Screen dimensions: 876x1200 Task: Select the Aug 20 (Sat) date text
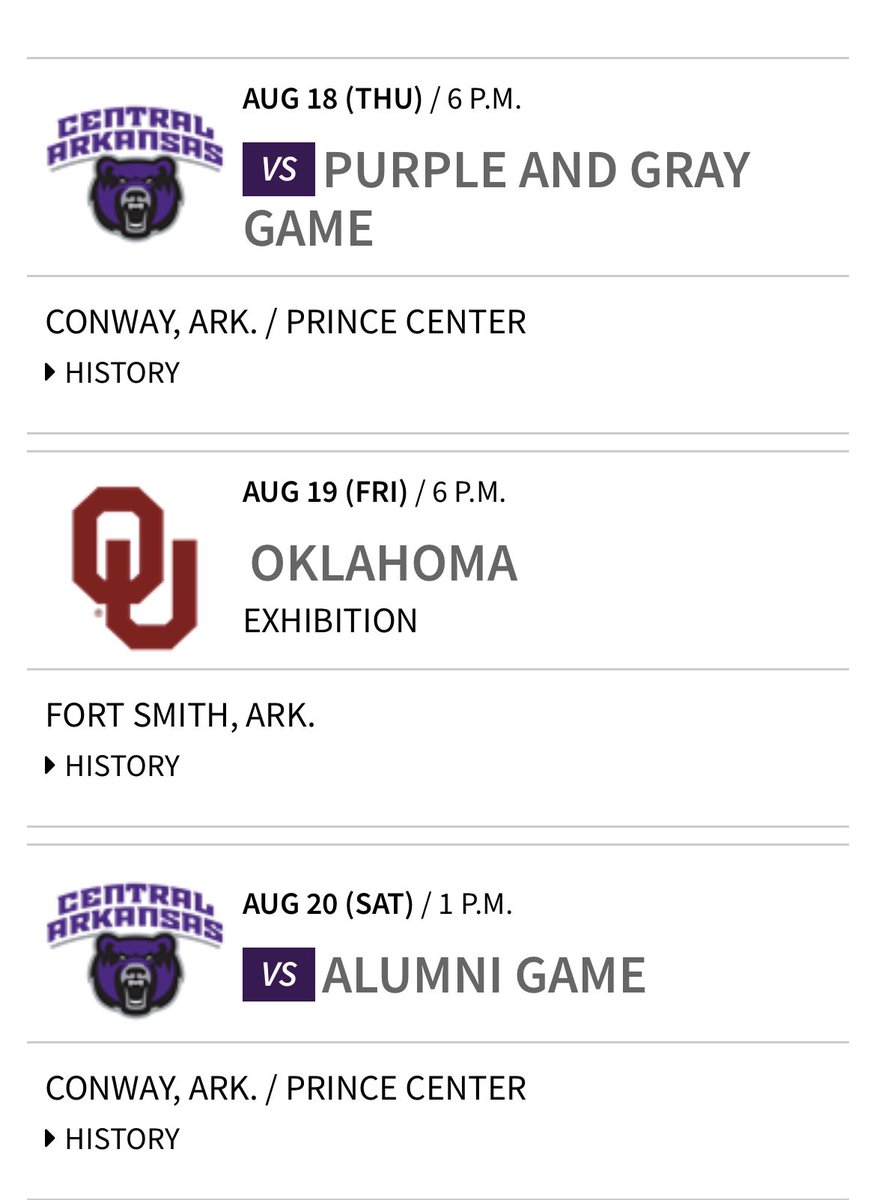[x=328, y=905]
